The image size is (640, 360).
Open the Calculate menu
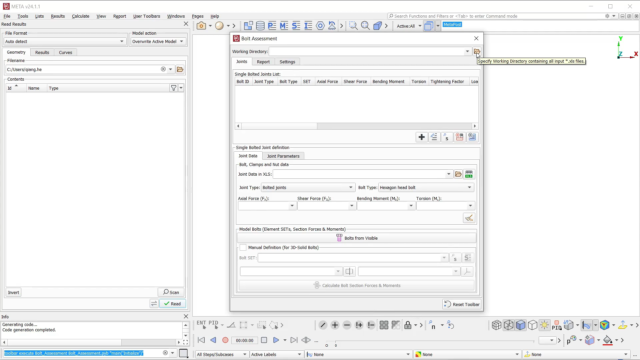click(80, 16)
